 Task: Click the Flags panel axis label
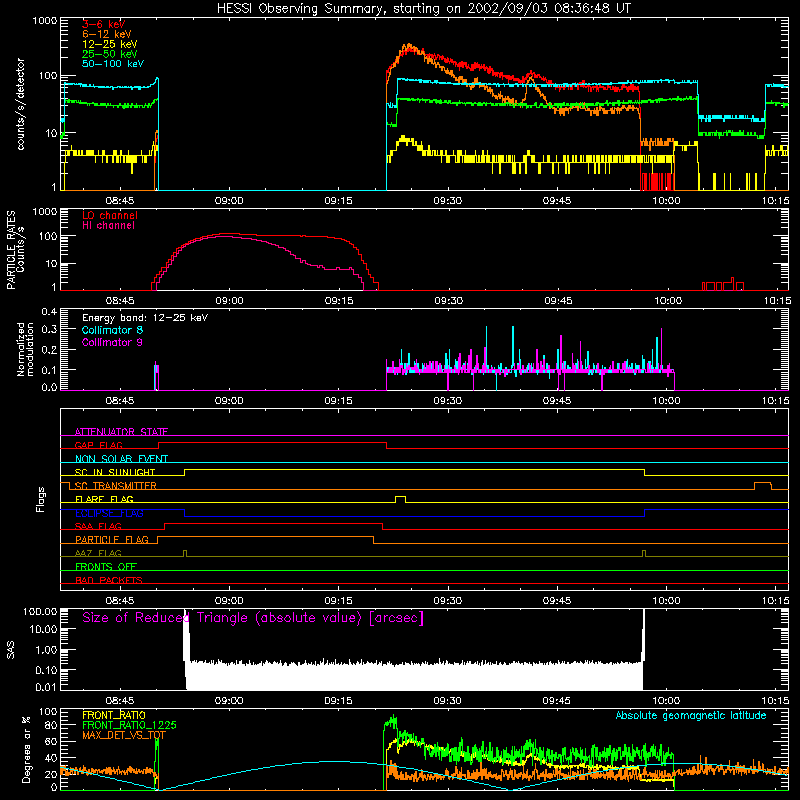pyautogui.click(x=41, y=499)
